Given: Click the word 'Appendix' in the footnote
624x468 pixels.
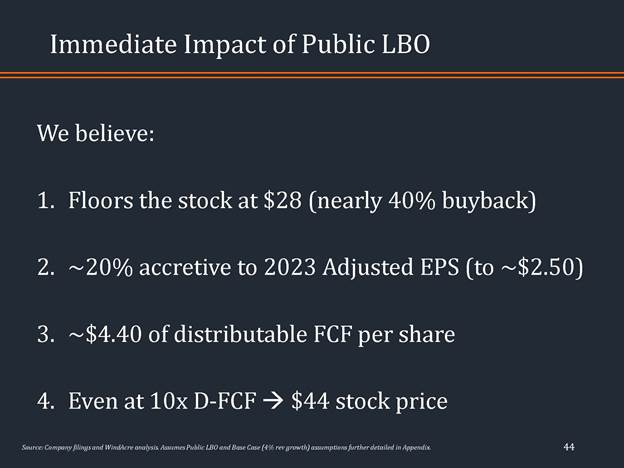Looking at the screenshot, I should click(x=416, y=444).
